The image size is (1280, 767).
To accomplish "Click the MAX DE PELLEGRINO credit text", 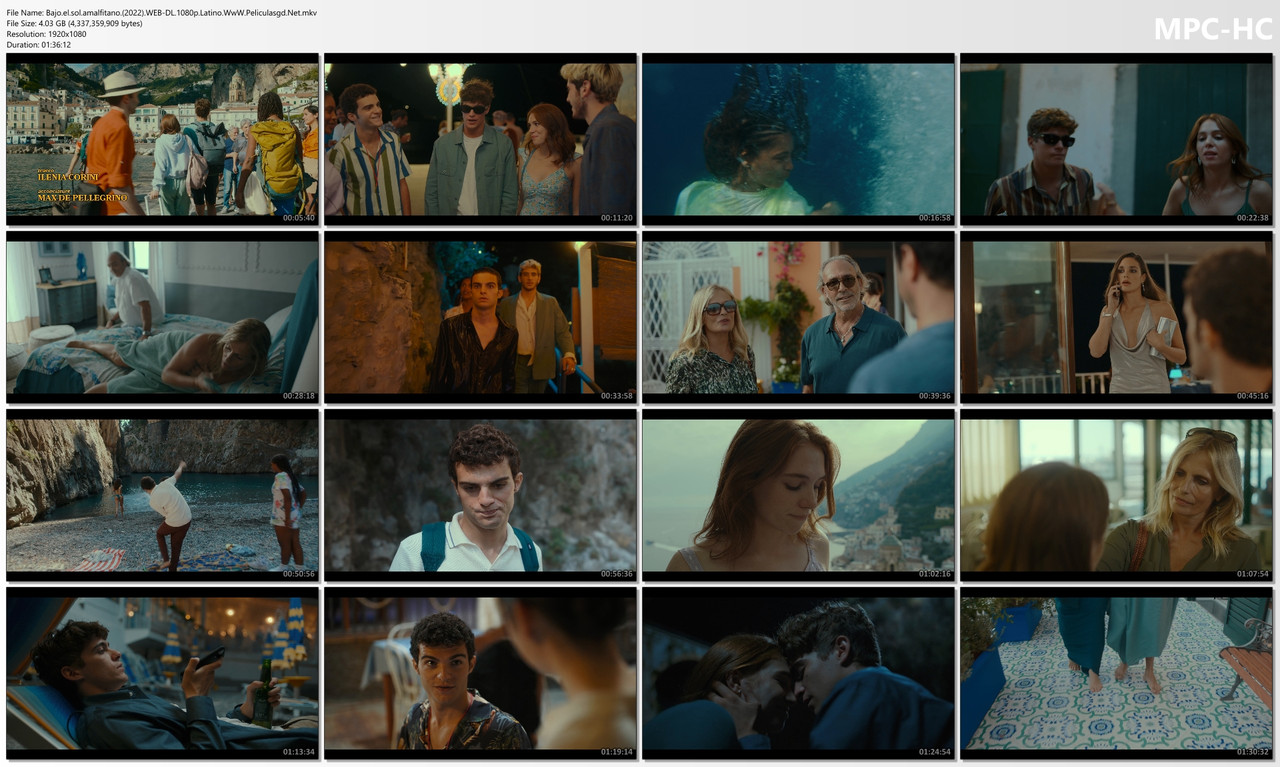I will click(83, 198).
